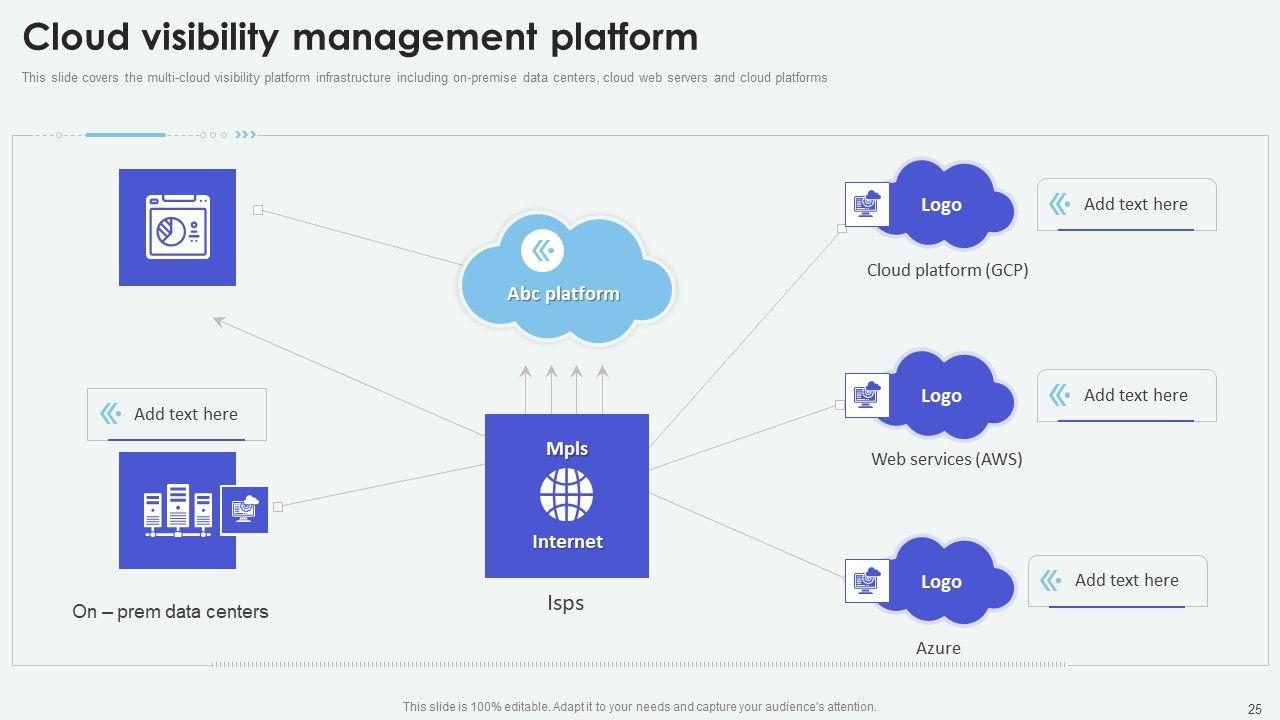
Task: Click the 'Isps' label under Internet box
Action: [x=565, y=603]
